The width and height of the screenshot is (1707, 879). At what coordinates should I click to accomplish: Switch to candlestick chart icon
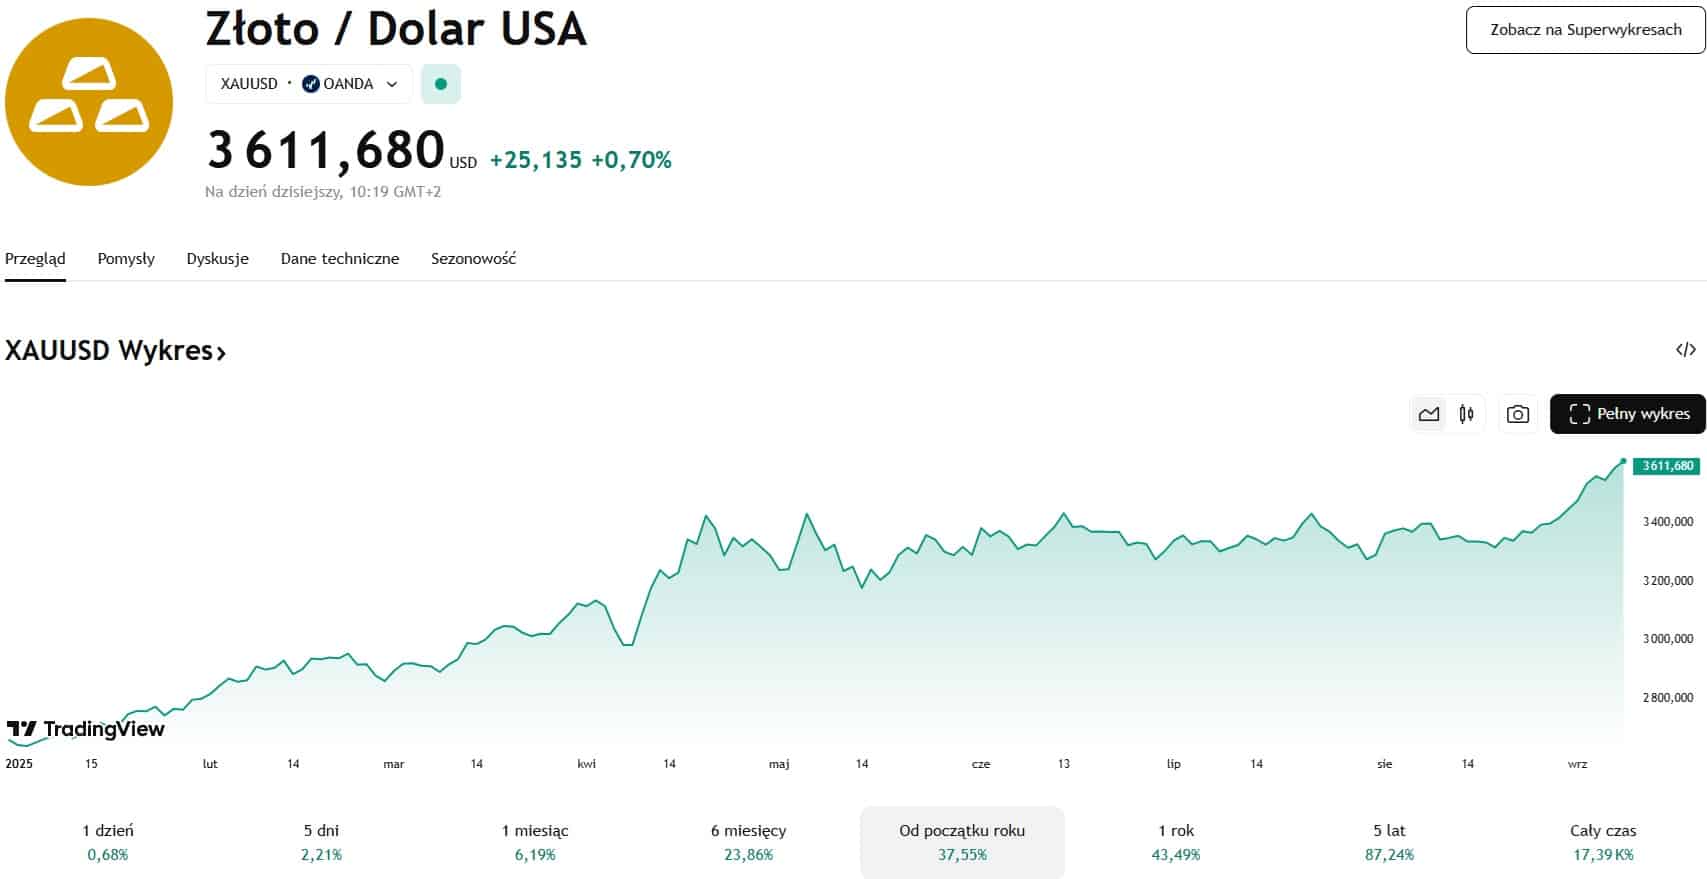coord(1466,414)
